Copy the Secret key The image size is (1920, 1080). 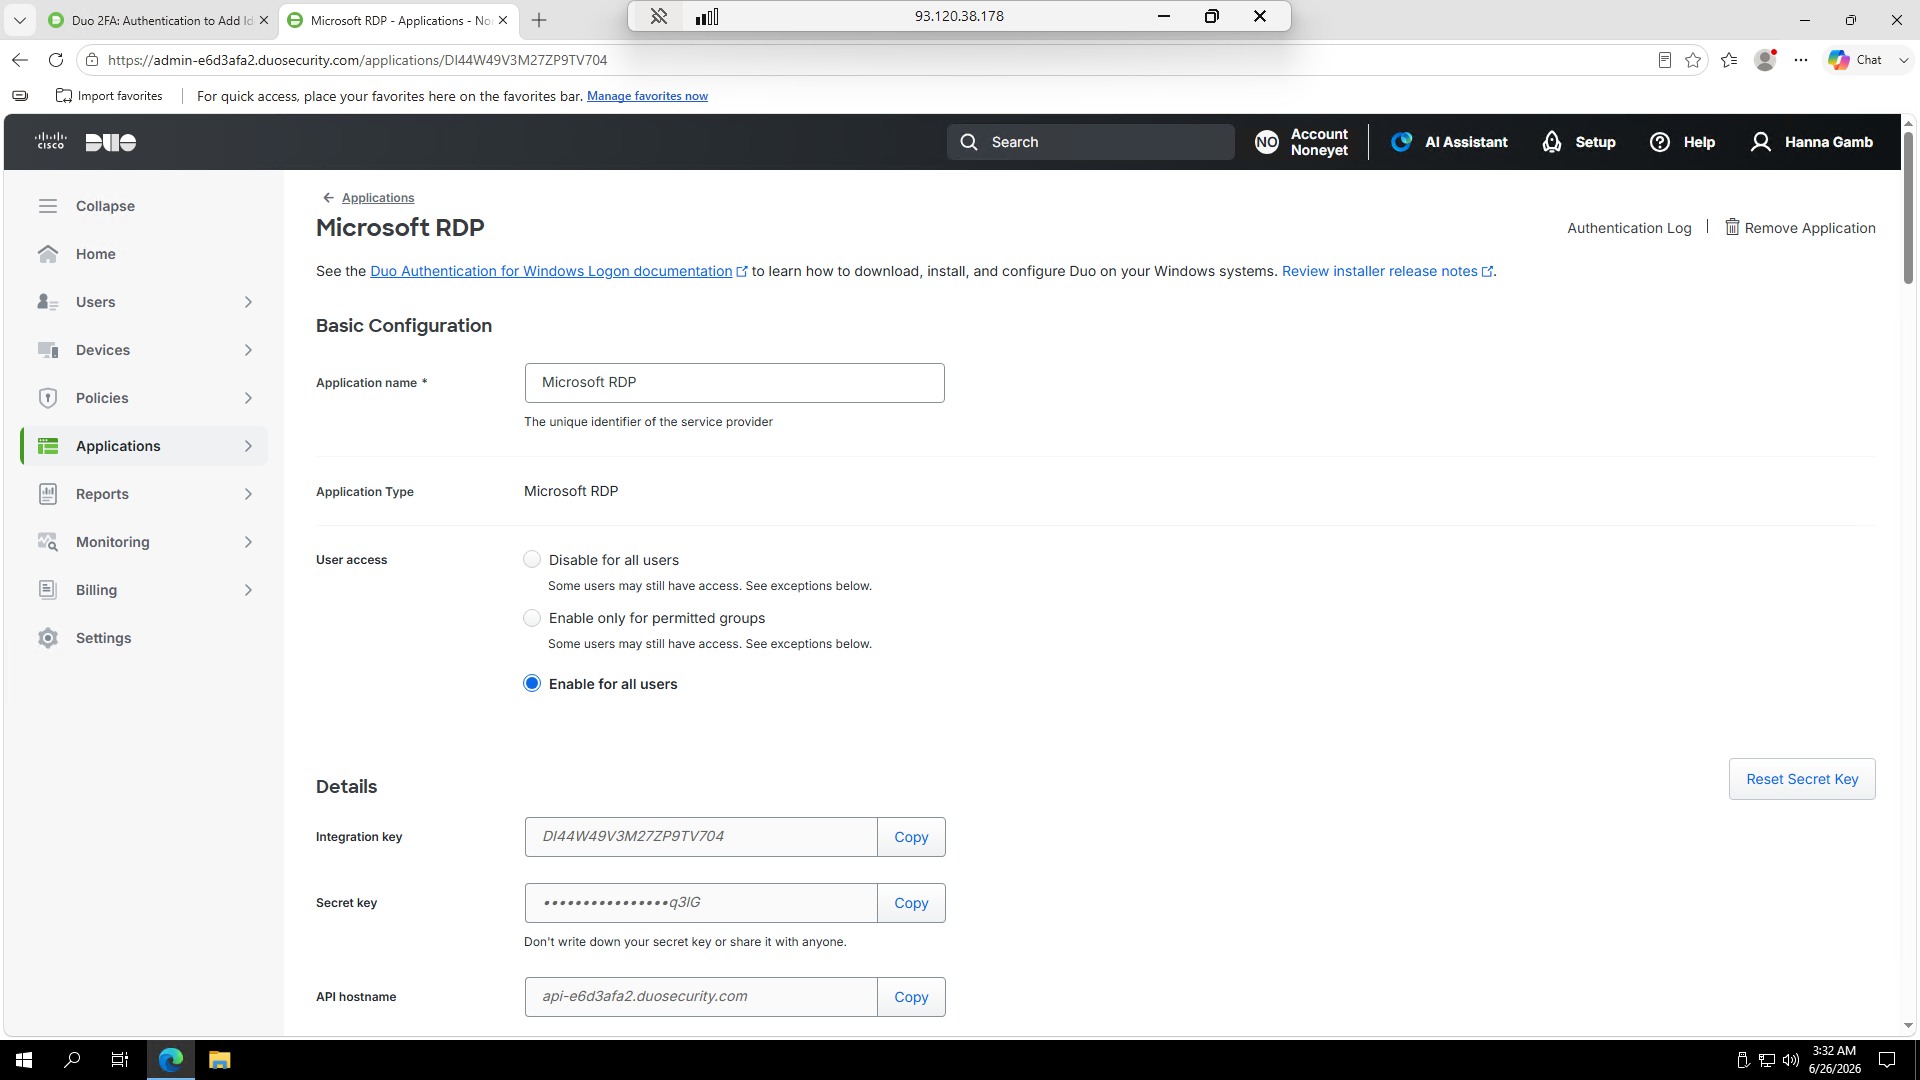tap(911, 903)
